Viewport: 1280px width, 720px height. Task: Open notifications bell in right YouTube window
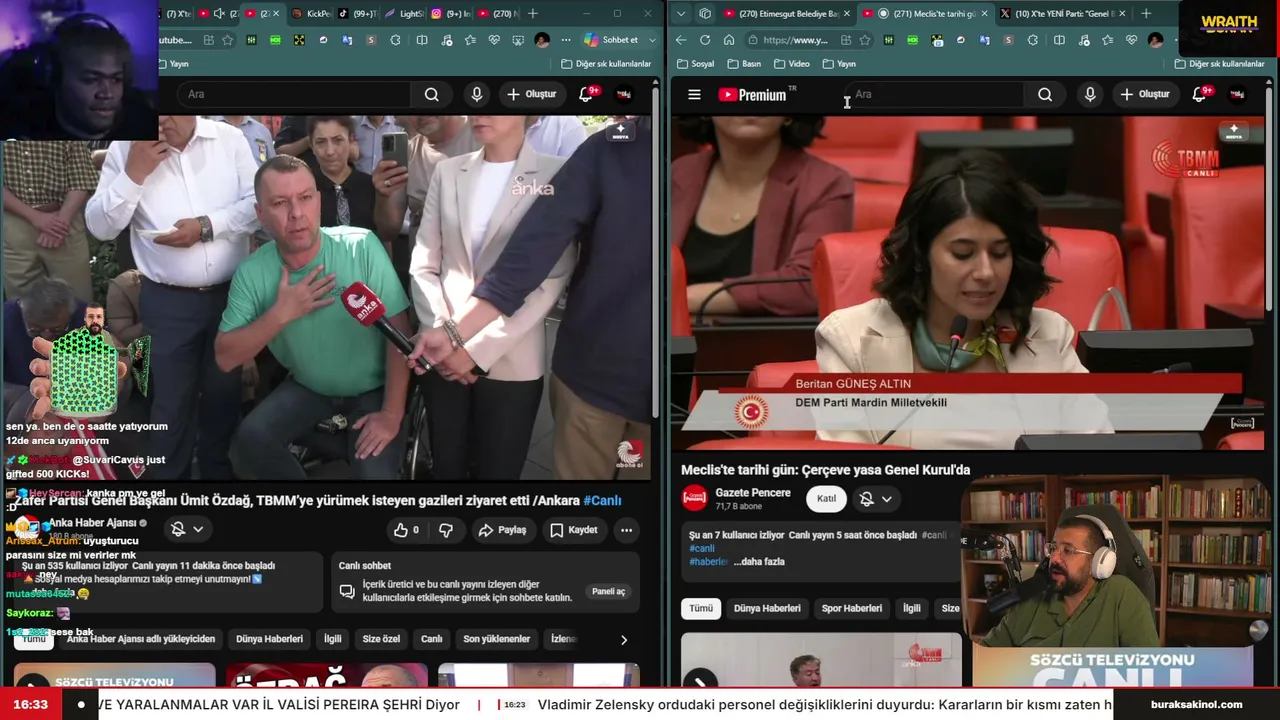1199,94
